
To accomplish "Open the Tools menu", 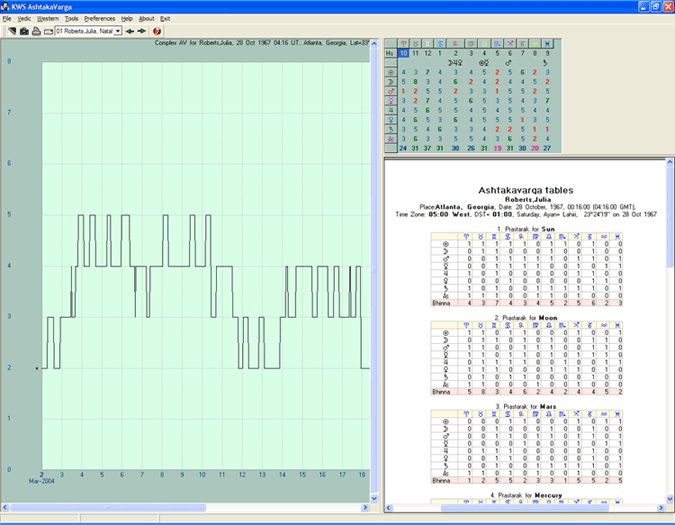I will coord(71,19).
